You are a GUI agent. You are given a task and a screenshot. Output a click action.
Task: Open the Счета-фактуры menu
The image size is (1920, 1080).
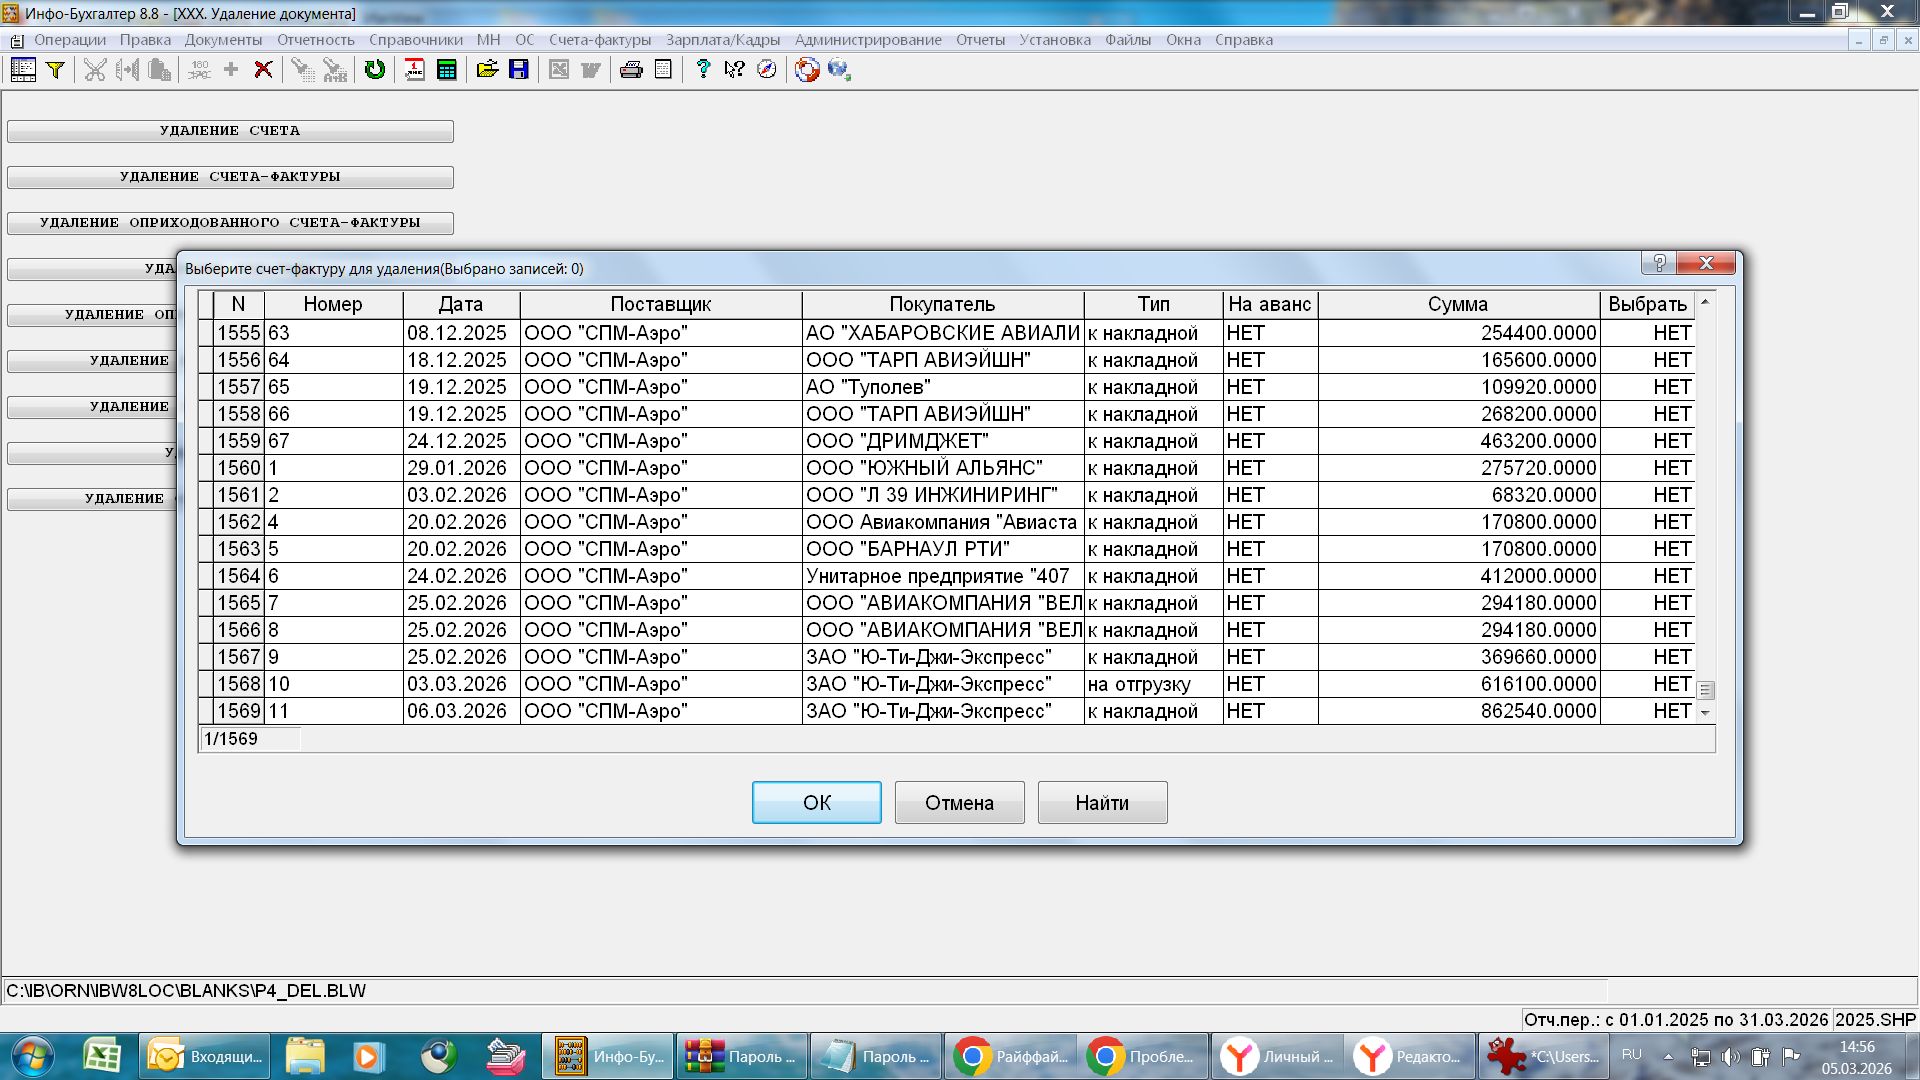coord(599,40)
